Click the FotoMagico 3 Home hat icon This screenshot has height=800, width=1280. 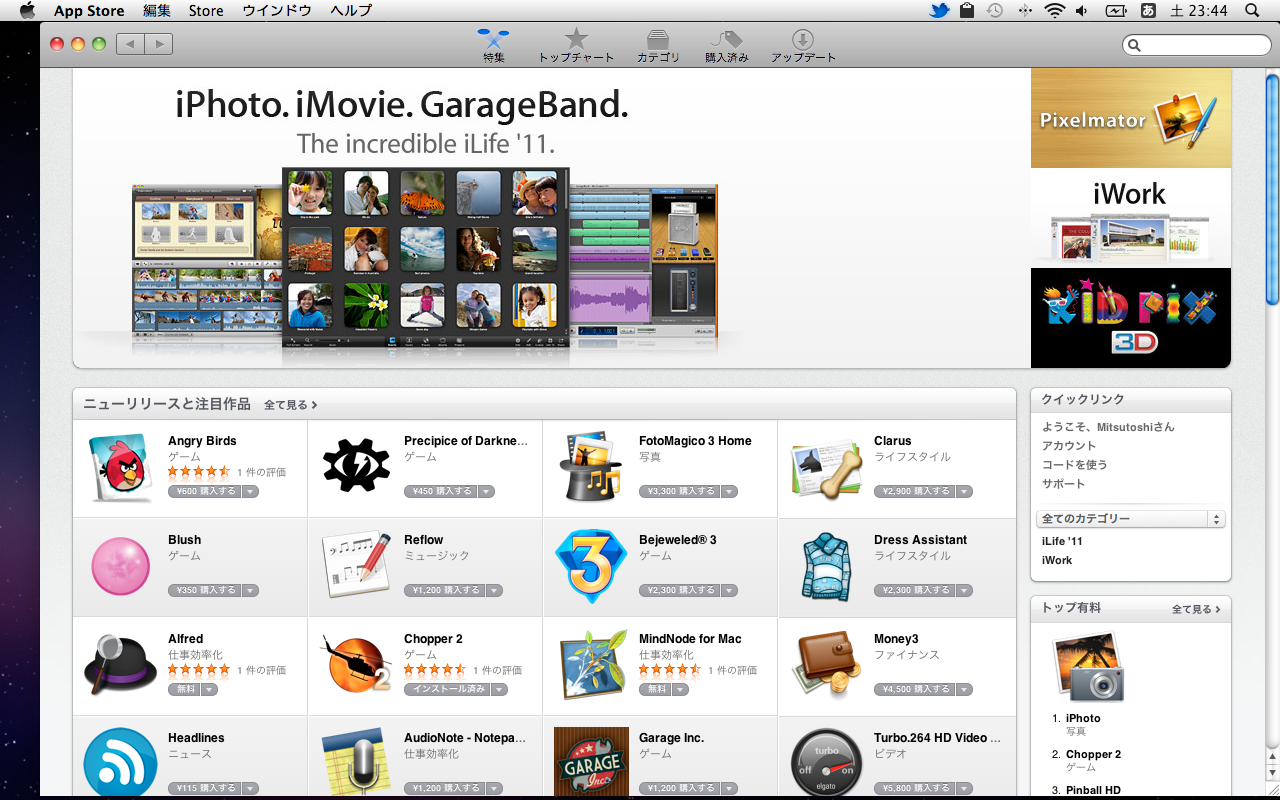coord(591,467)
